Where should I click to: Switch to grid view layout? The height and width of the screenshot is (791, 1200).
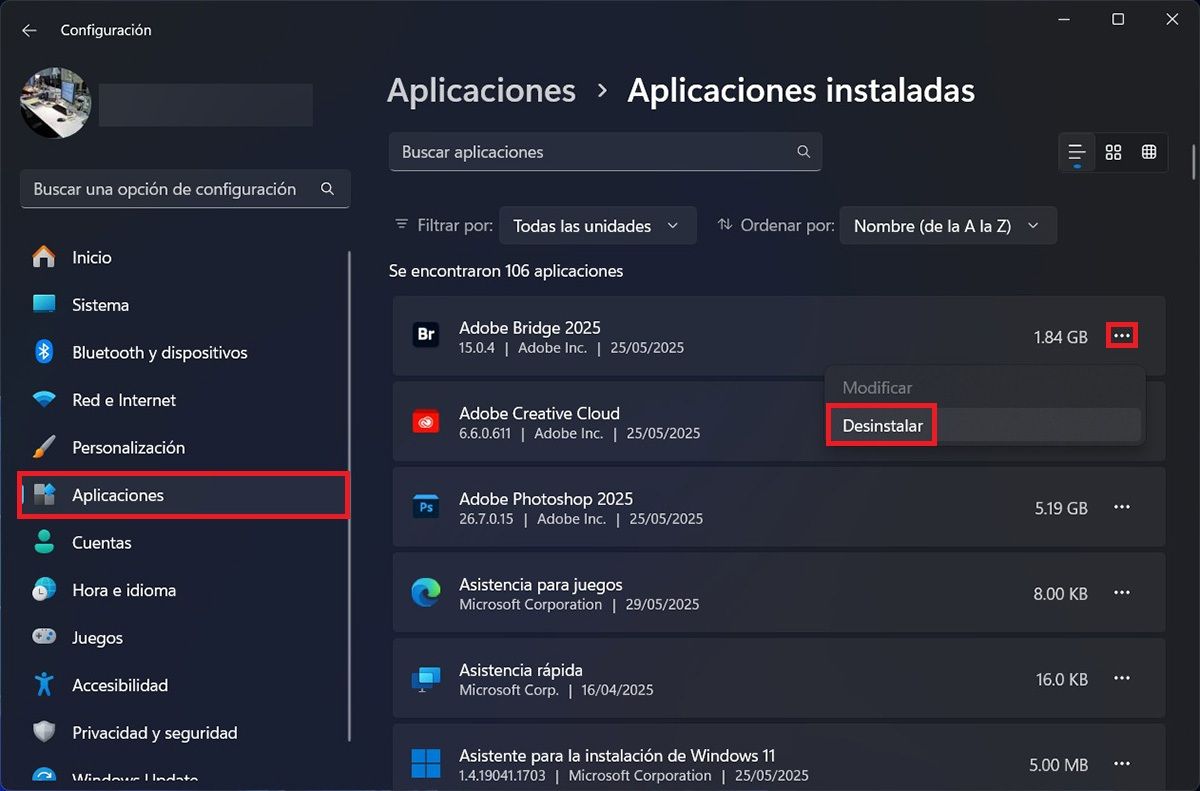coord(1113,152)
